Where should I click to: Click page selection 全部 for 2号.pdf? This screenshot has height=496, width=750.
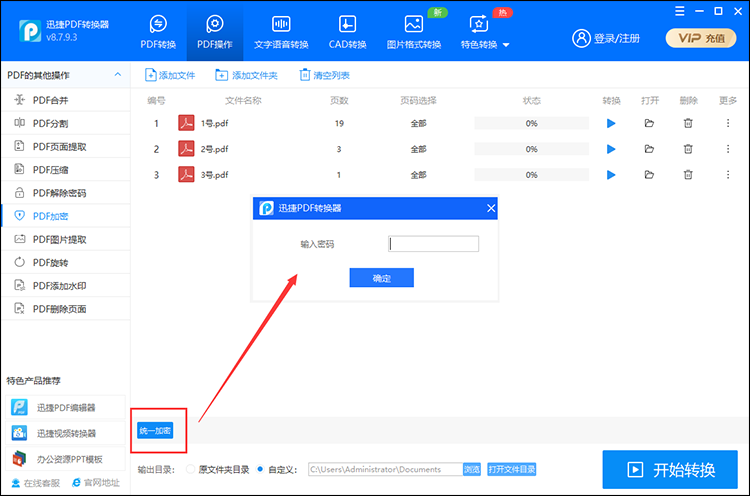pos(418,149)
